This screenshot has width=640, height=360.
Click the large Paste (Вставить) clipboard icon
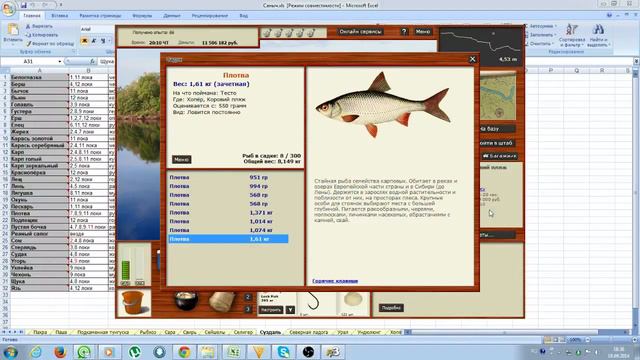[x=13, y=30]
